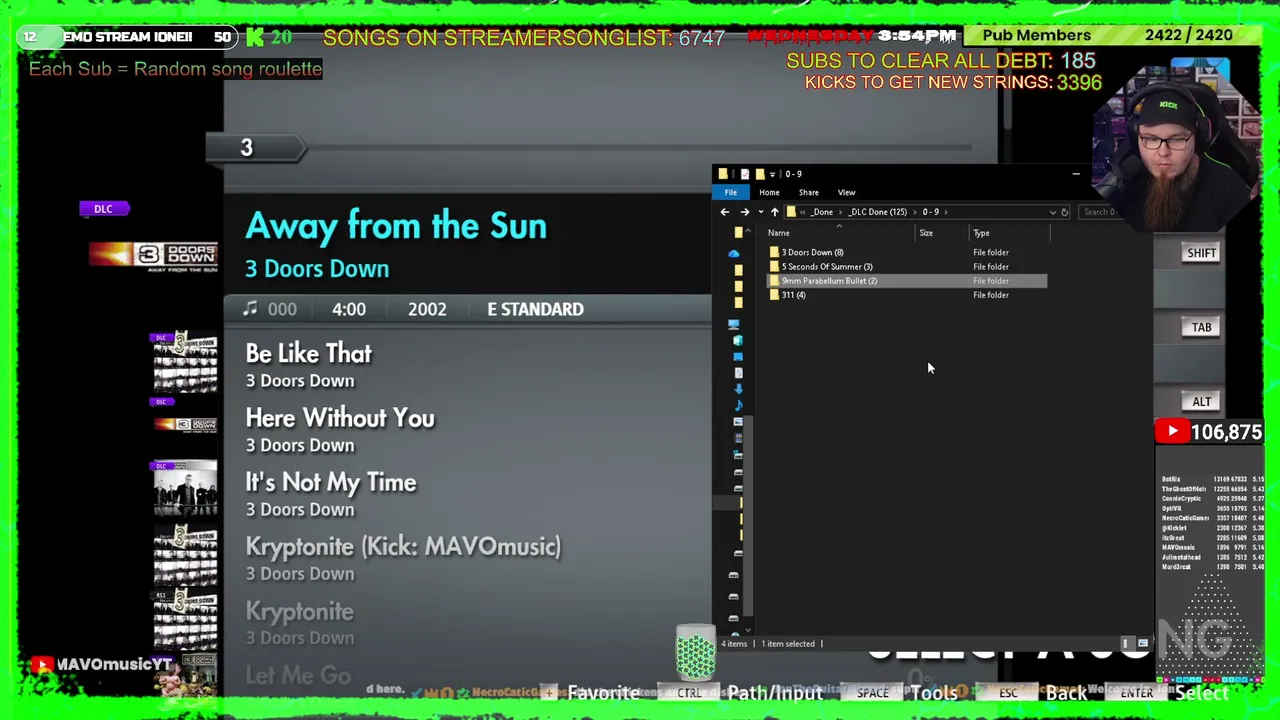Image resolution: width=1280 pixels, height=720 pixels.
Task: Open Downloads arrow icon in navigation pane
Action: coord(738,389)
